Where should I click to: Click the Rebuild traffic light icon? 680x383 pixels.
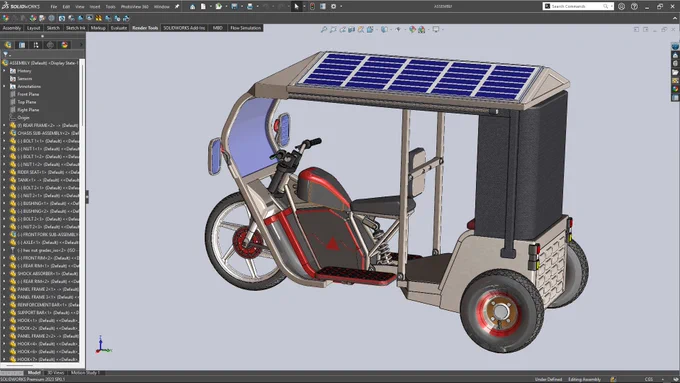pyautogui.click(x=312, y=7)
